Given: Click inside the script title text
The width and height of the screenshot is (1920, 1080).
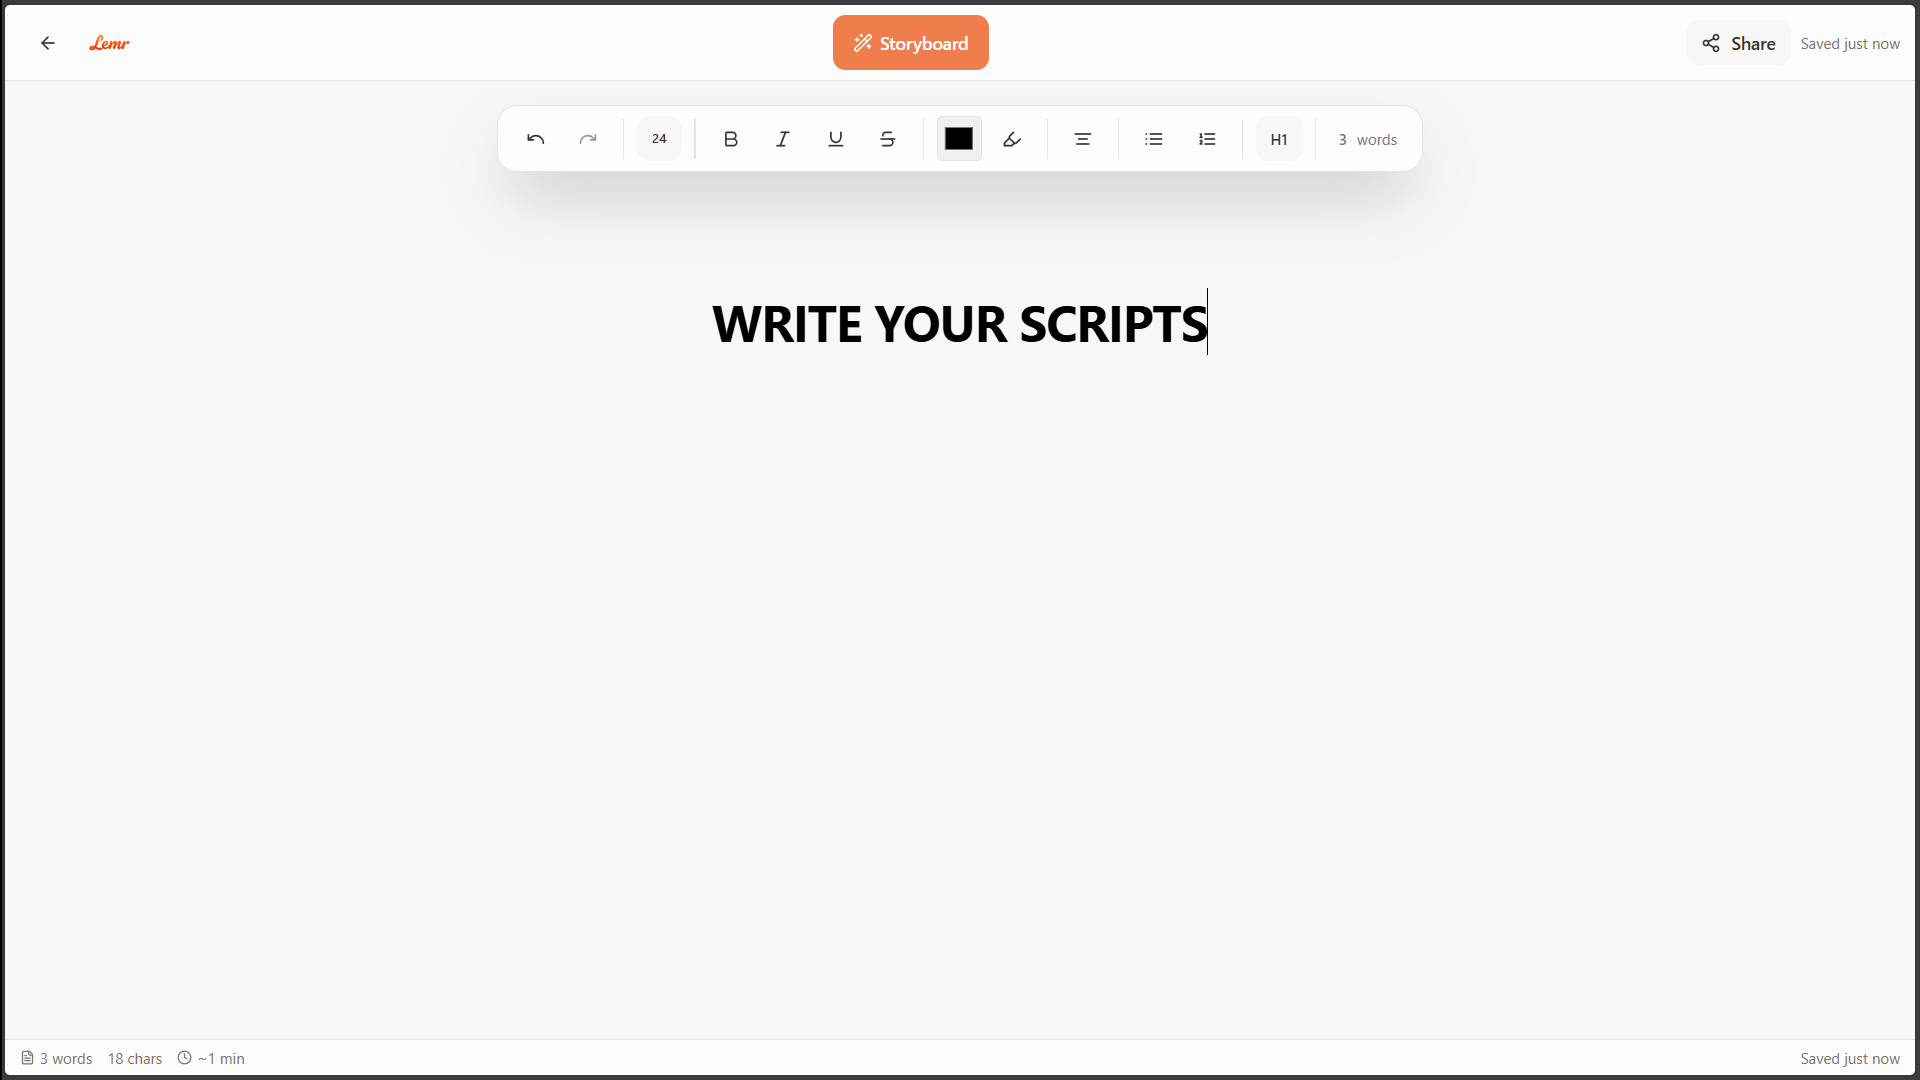Looking at the screenshot, I should pyautogui.click(x=958, y=323).
